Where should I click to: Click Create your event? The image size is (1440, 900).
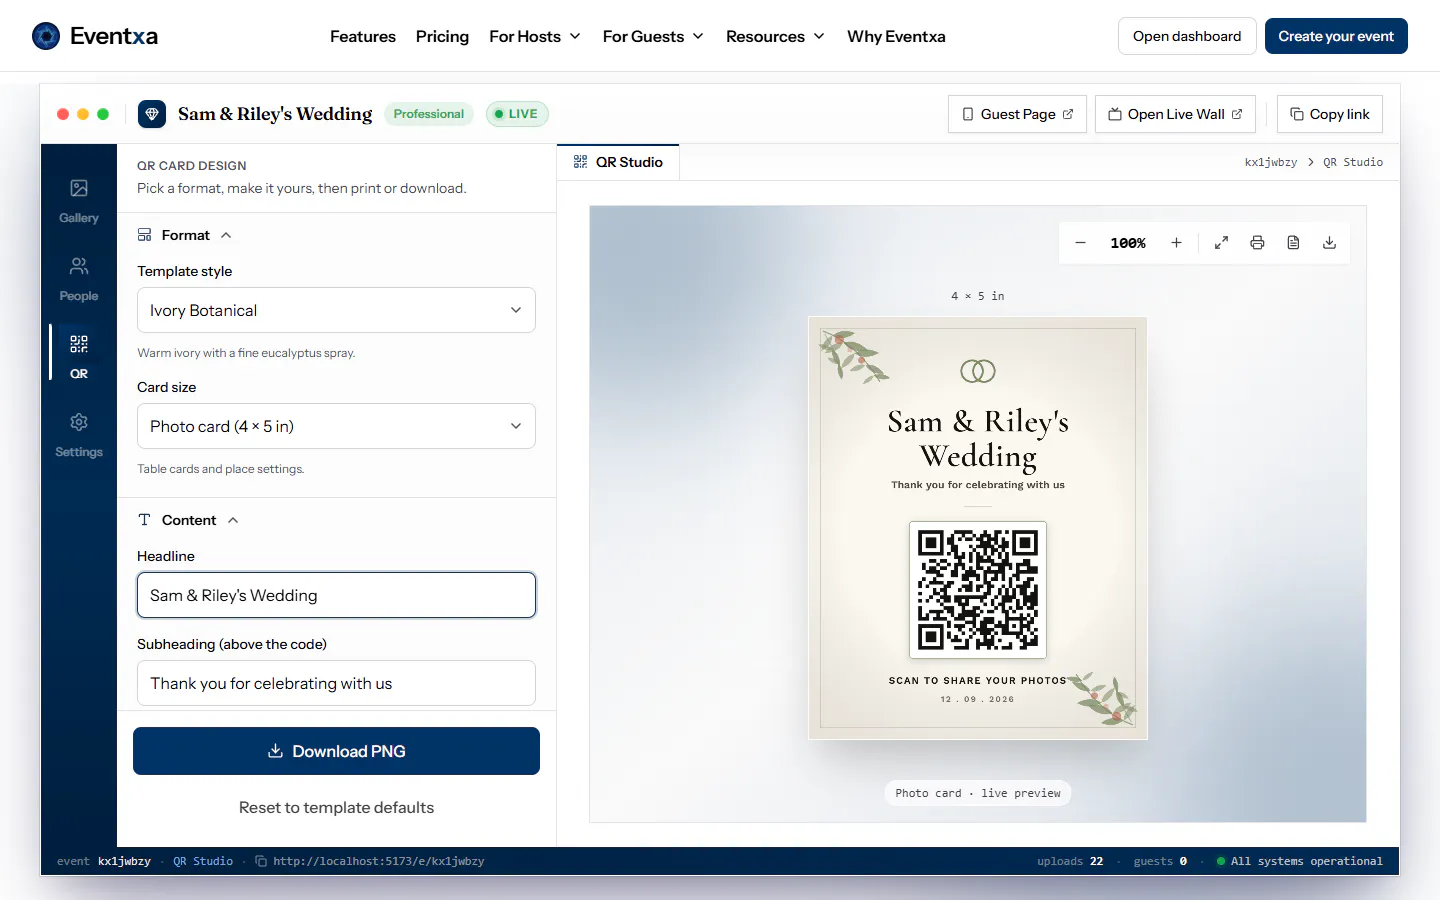click(x=1336, y=36)
